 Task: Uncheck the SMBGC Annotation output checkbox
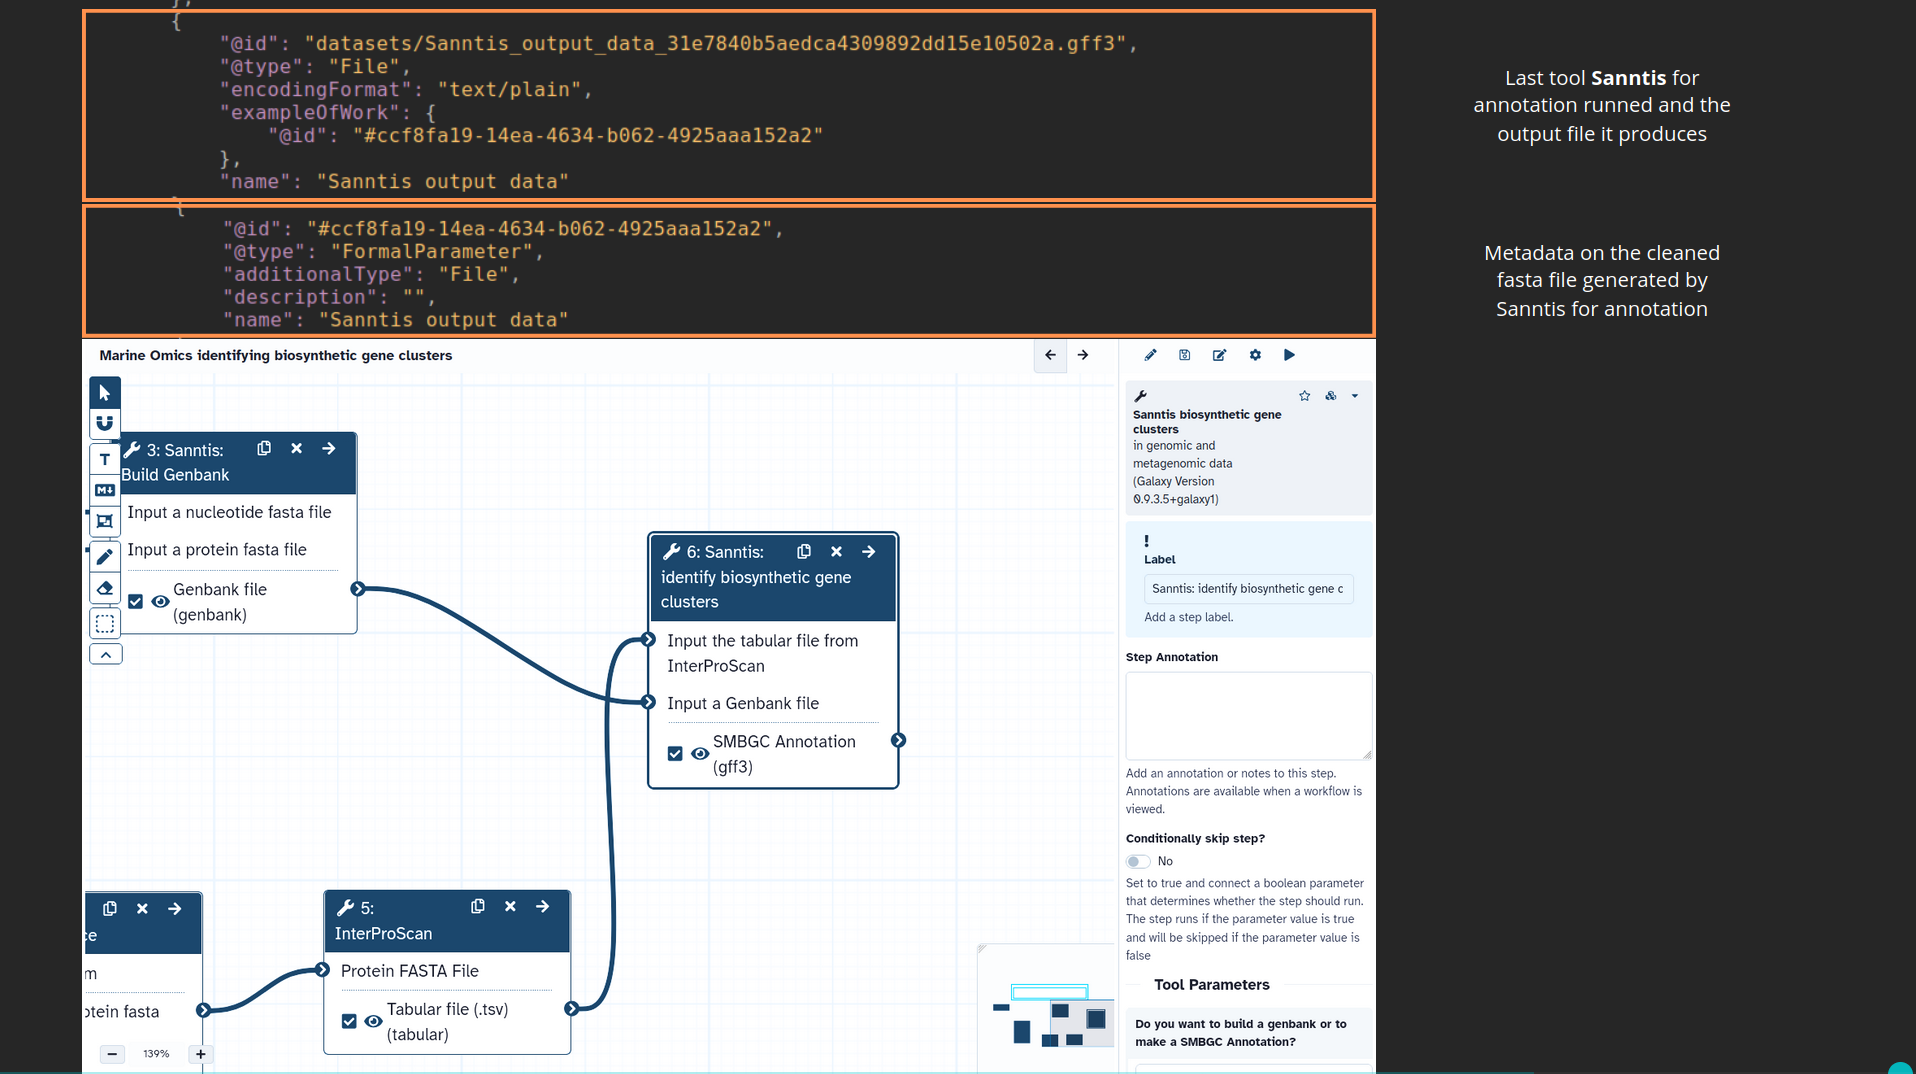[x=675, y=754]
